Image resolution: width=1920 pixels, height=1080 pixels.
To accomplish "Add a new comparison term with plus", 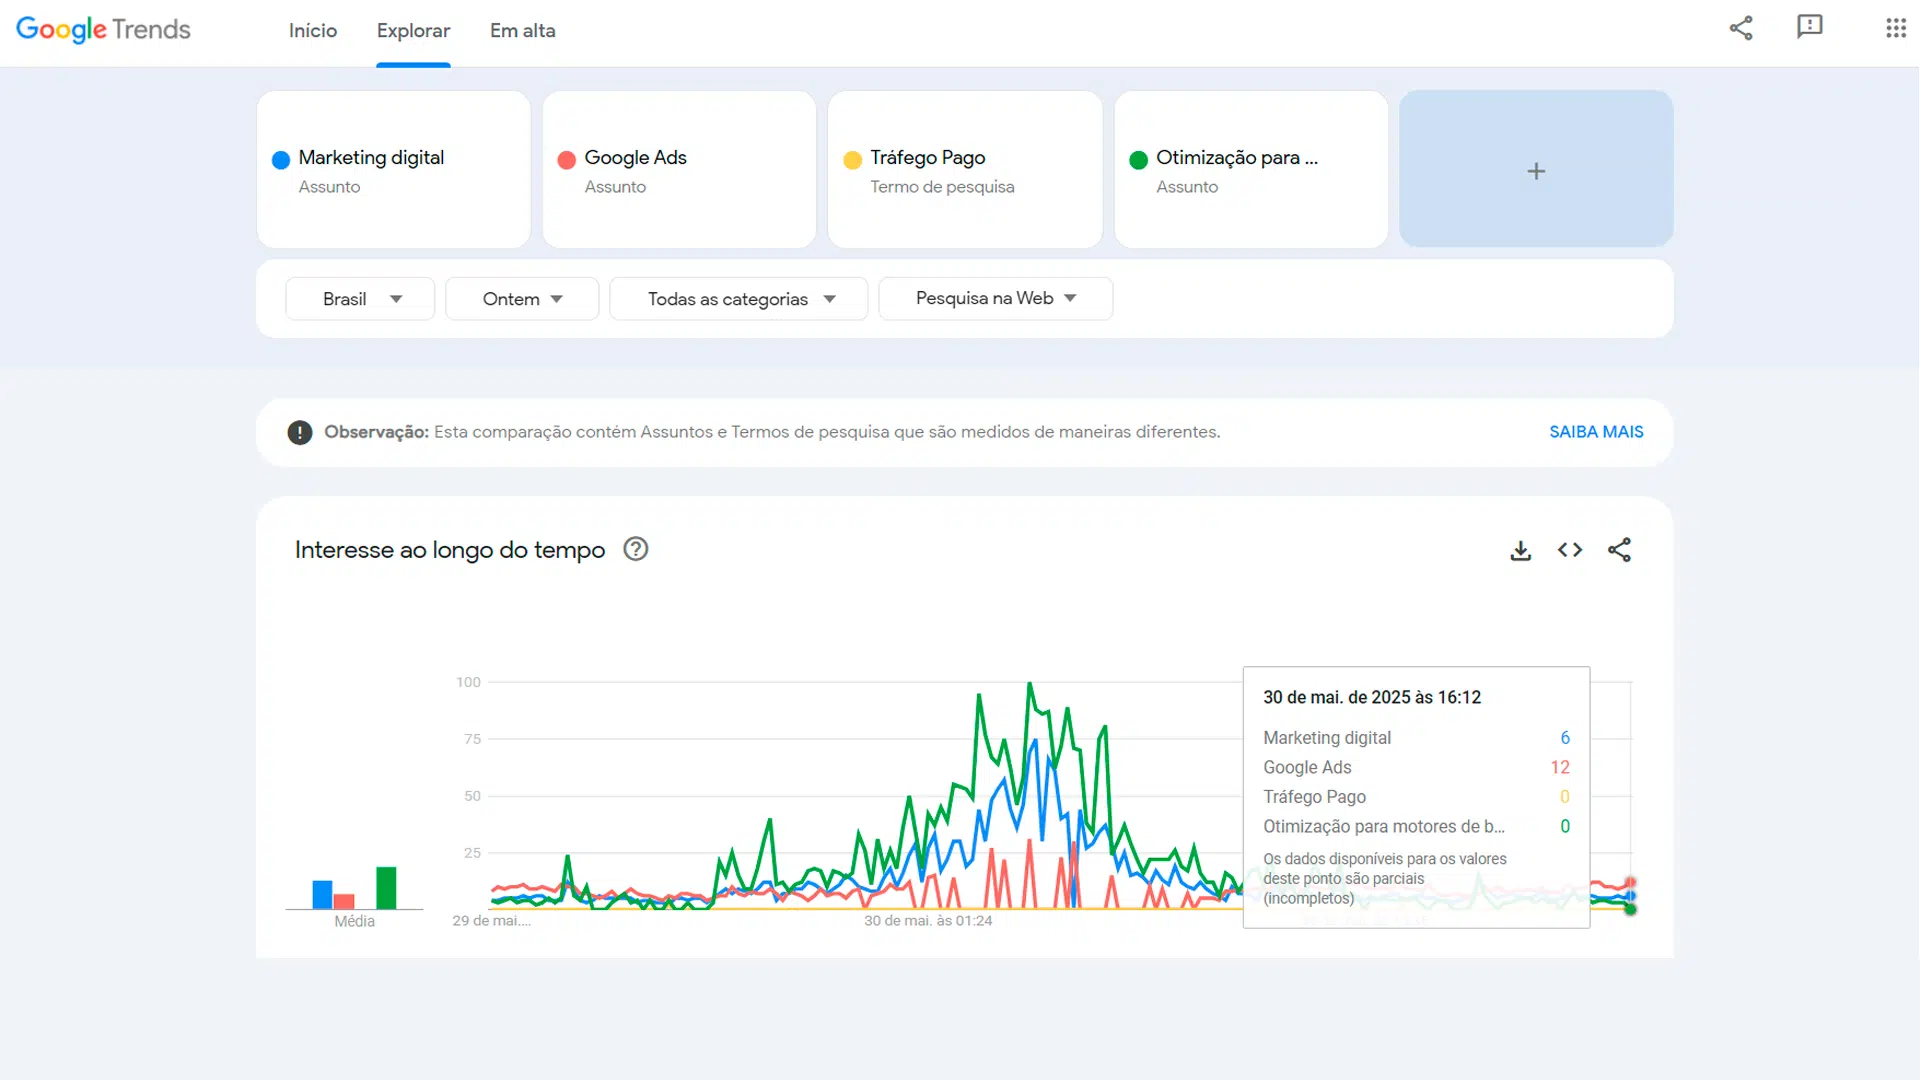I will click(x=1536, y=169).
